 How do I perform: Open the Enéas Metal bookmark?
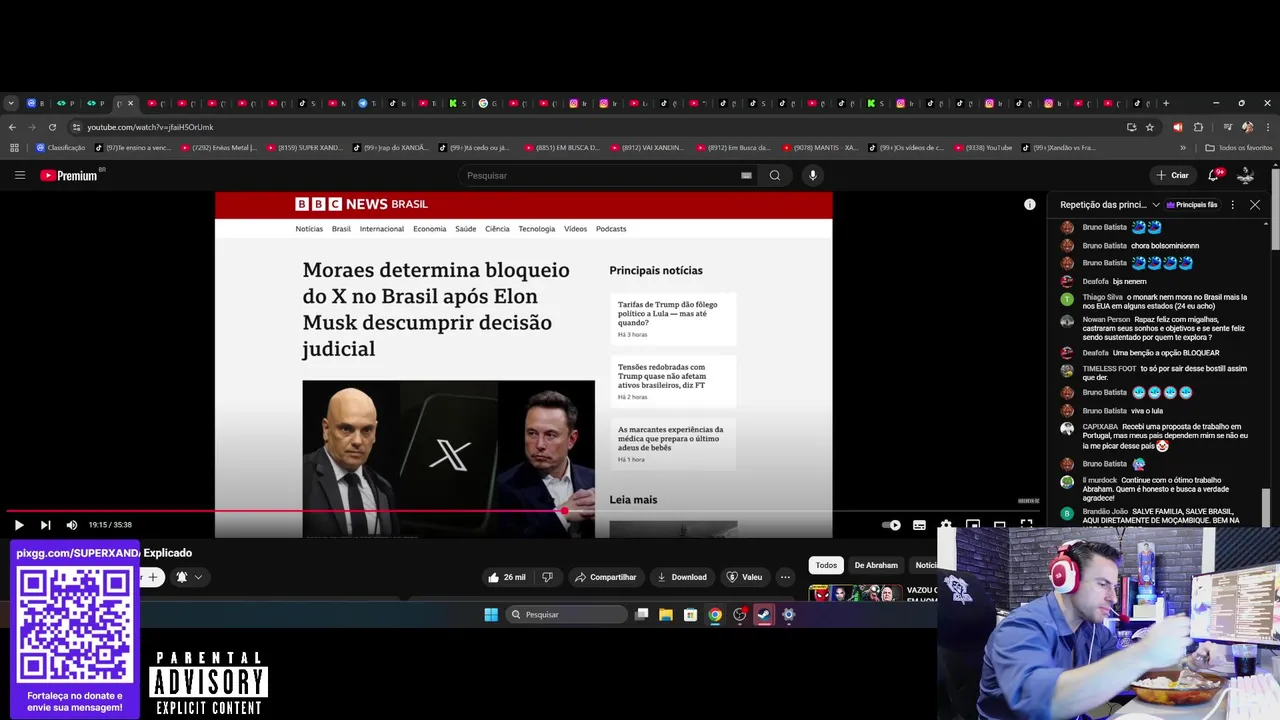[219, 148]
